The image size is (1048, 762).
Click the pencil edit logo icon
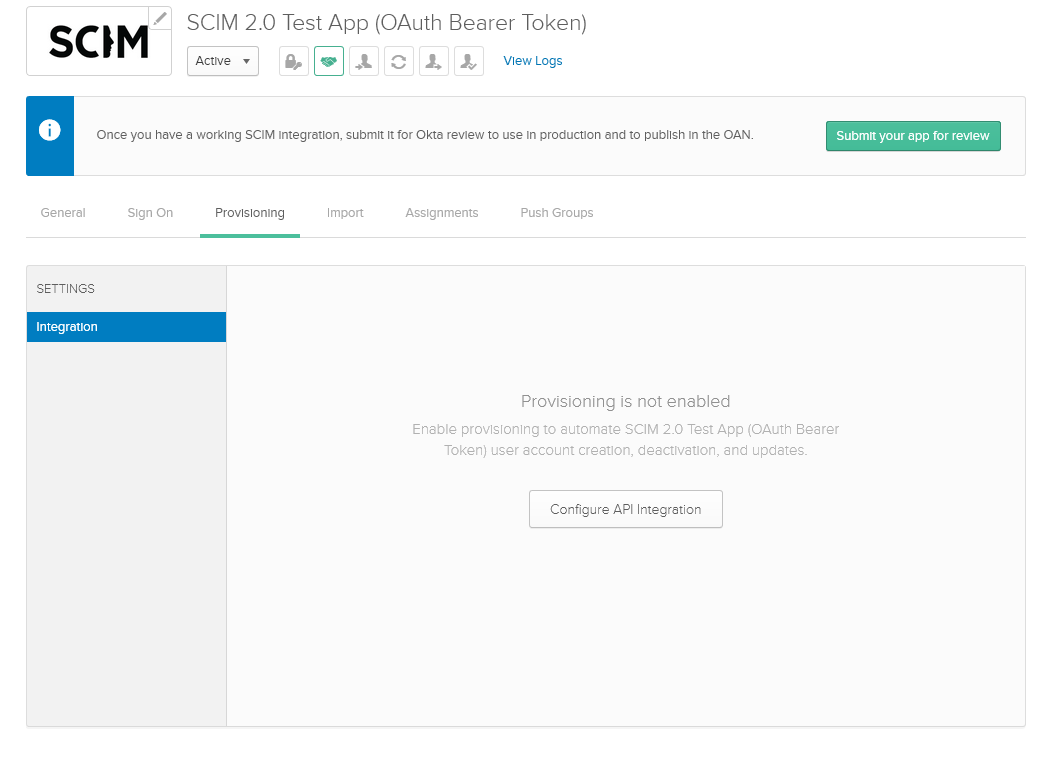pos(160,18)
